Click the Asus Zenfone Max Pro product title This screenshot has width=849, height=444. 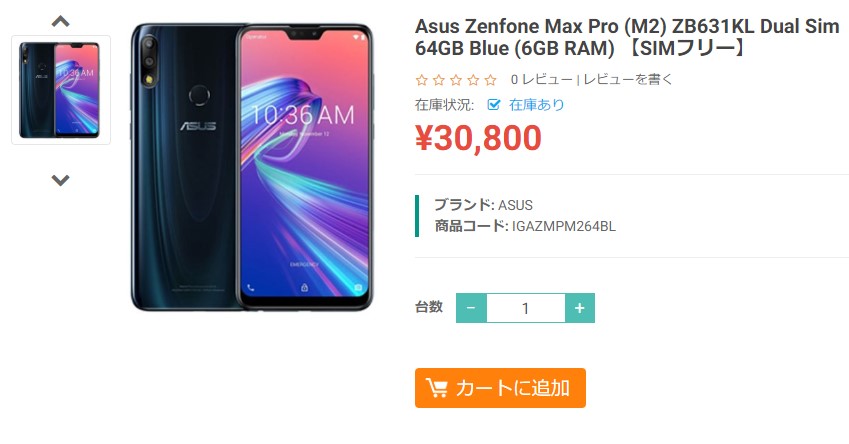coord(627,37)
